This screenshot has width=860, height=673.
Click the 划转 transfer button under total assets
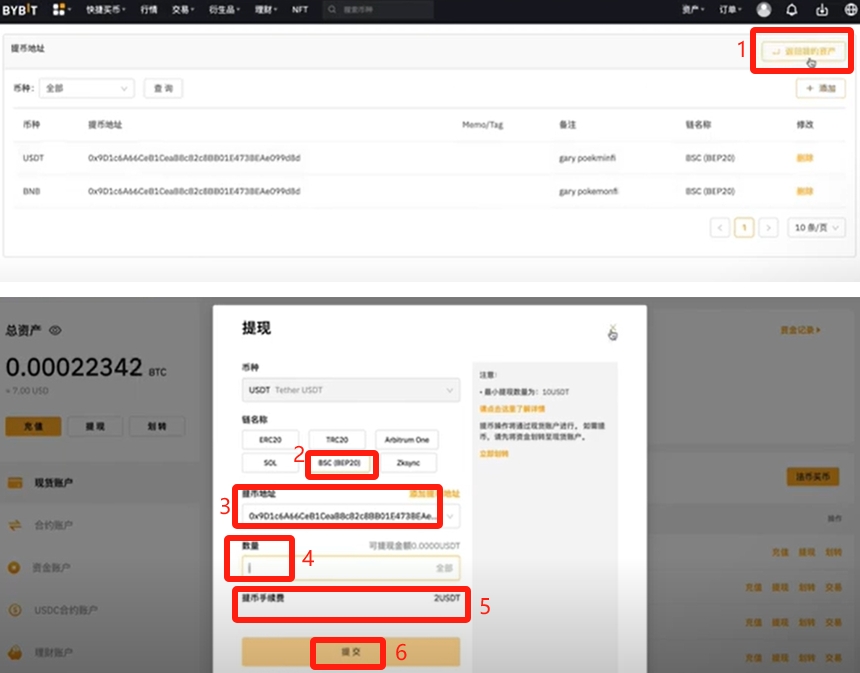157,426
